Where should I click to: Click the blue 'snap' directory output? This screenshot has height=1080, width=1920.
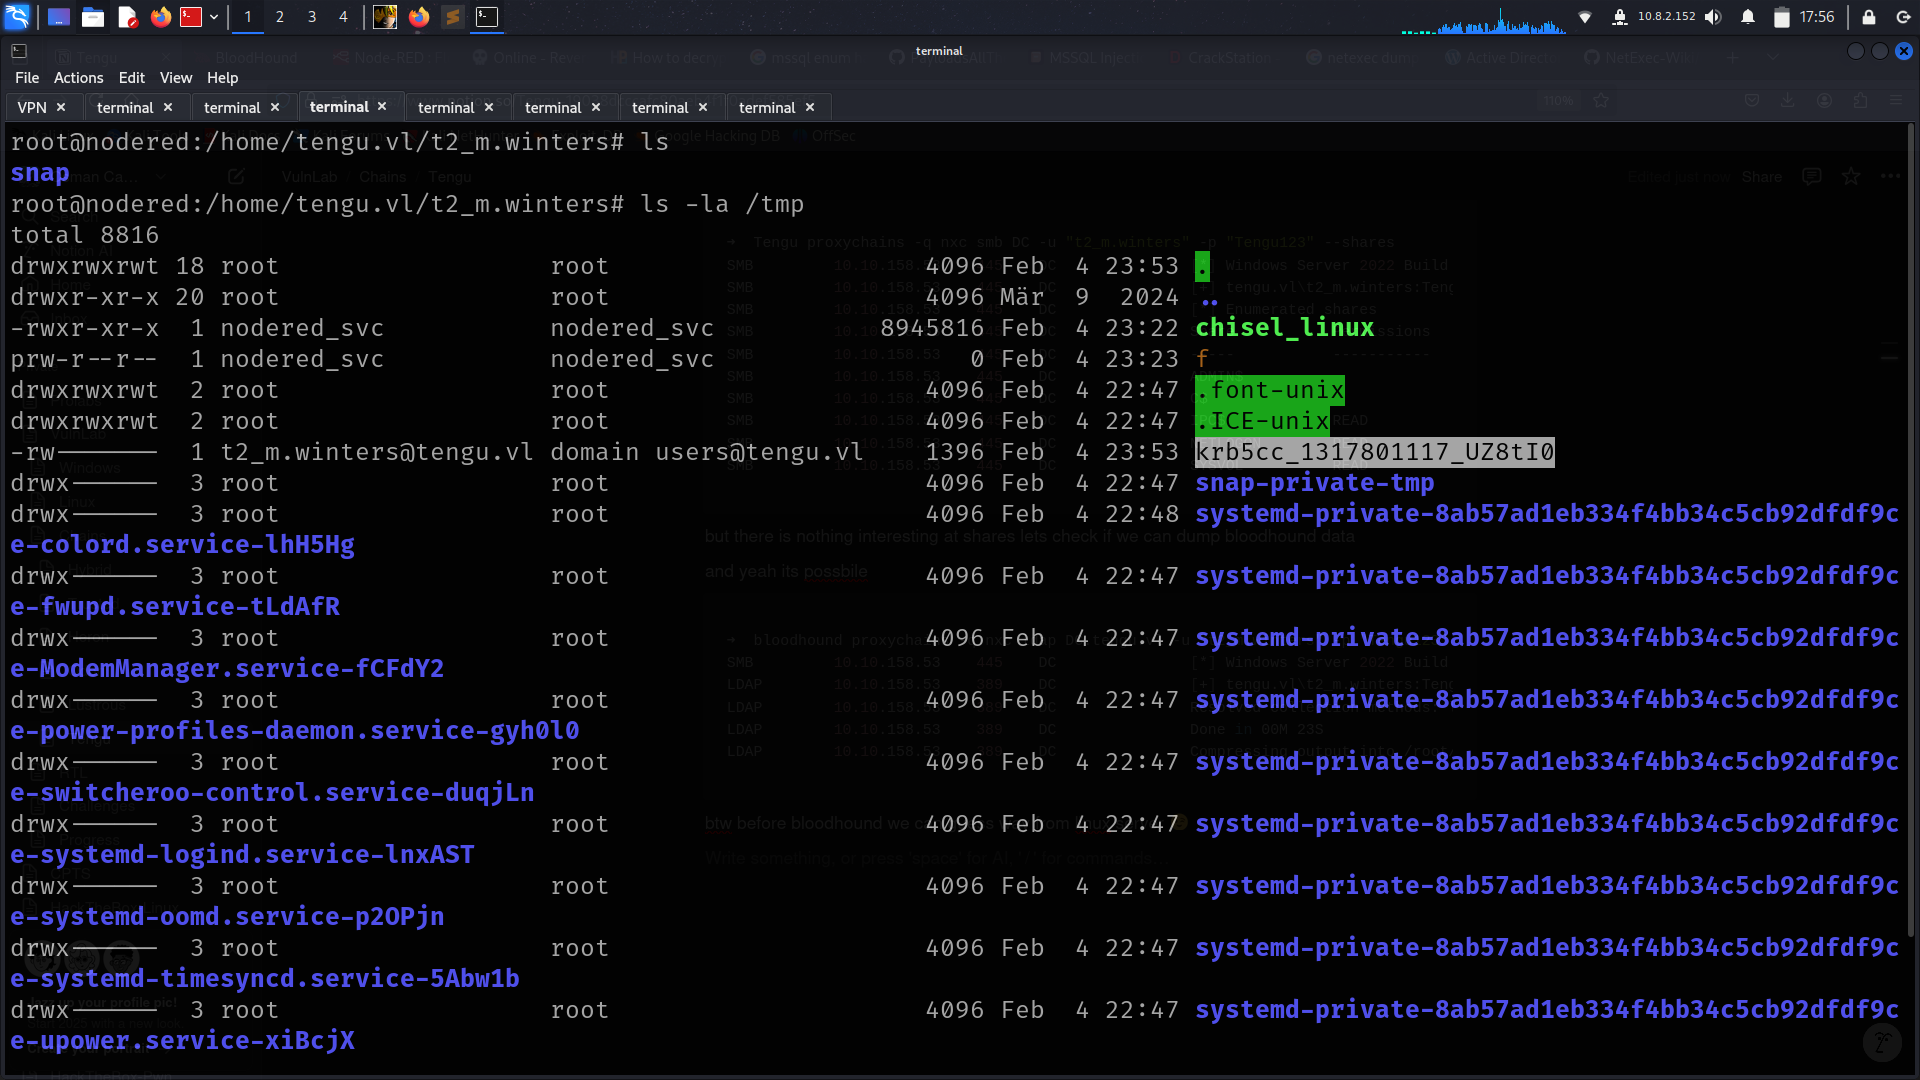40,173
